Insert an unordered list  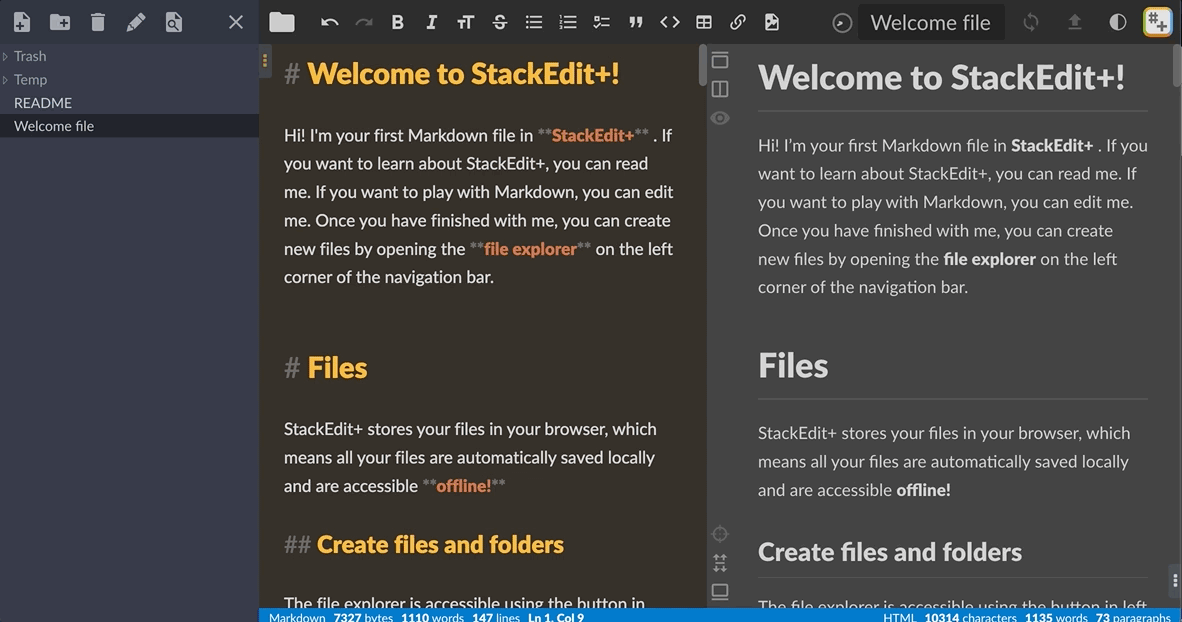click(534, 22)
